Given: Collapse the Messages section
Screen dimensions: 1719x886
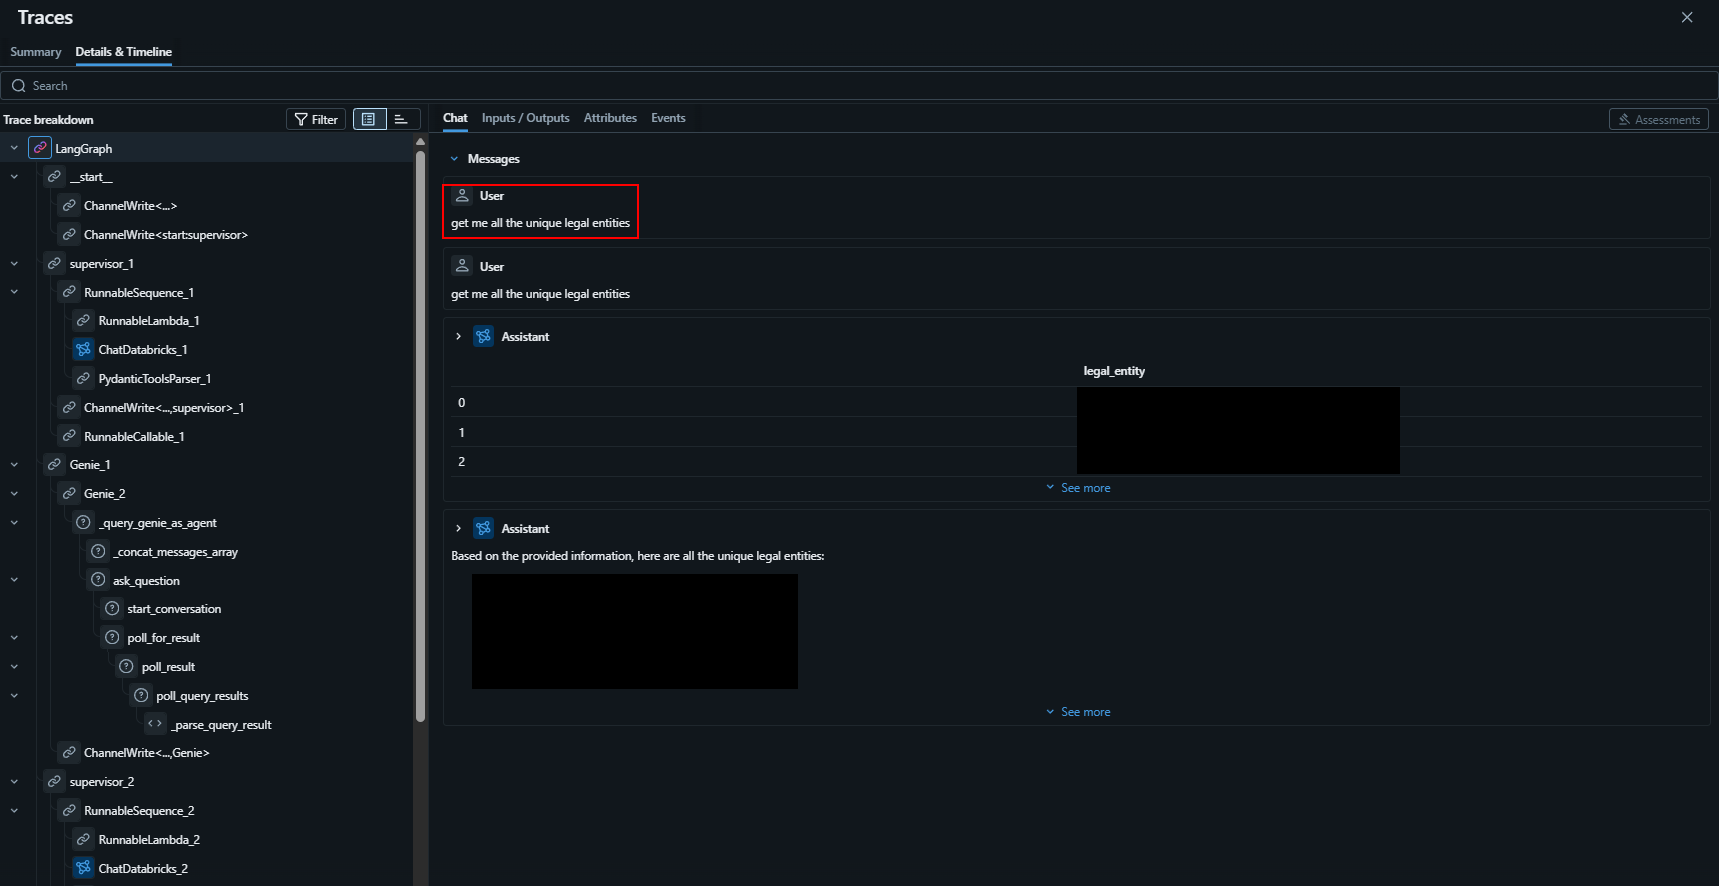Looking at the screenshot, I should coord(454,159).
